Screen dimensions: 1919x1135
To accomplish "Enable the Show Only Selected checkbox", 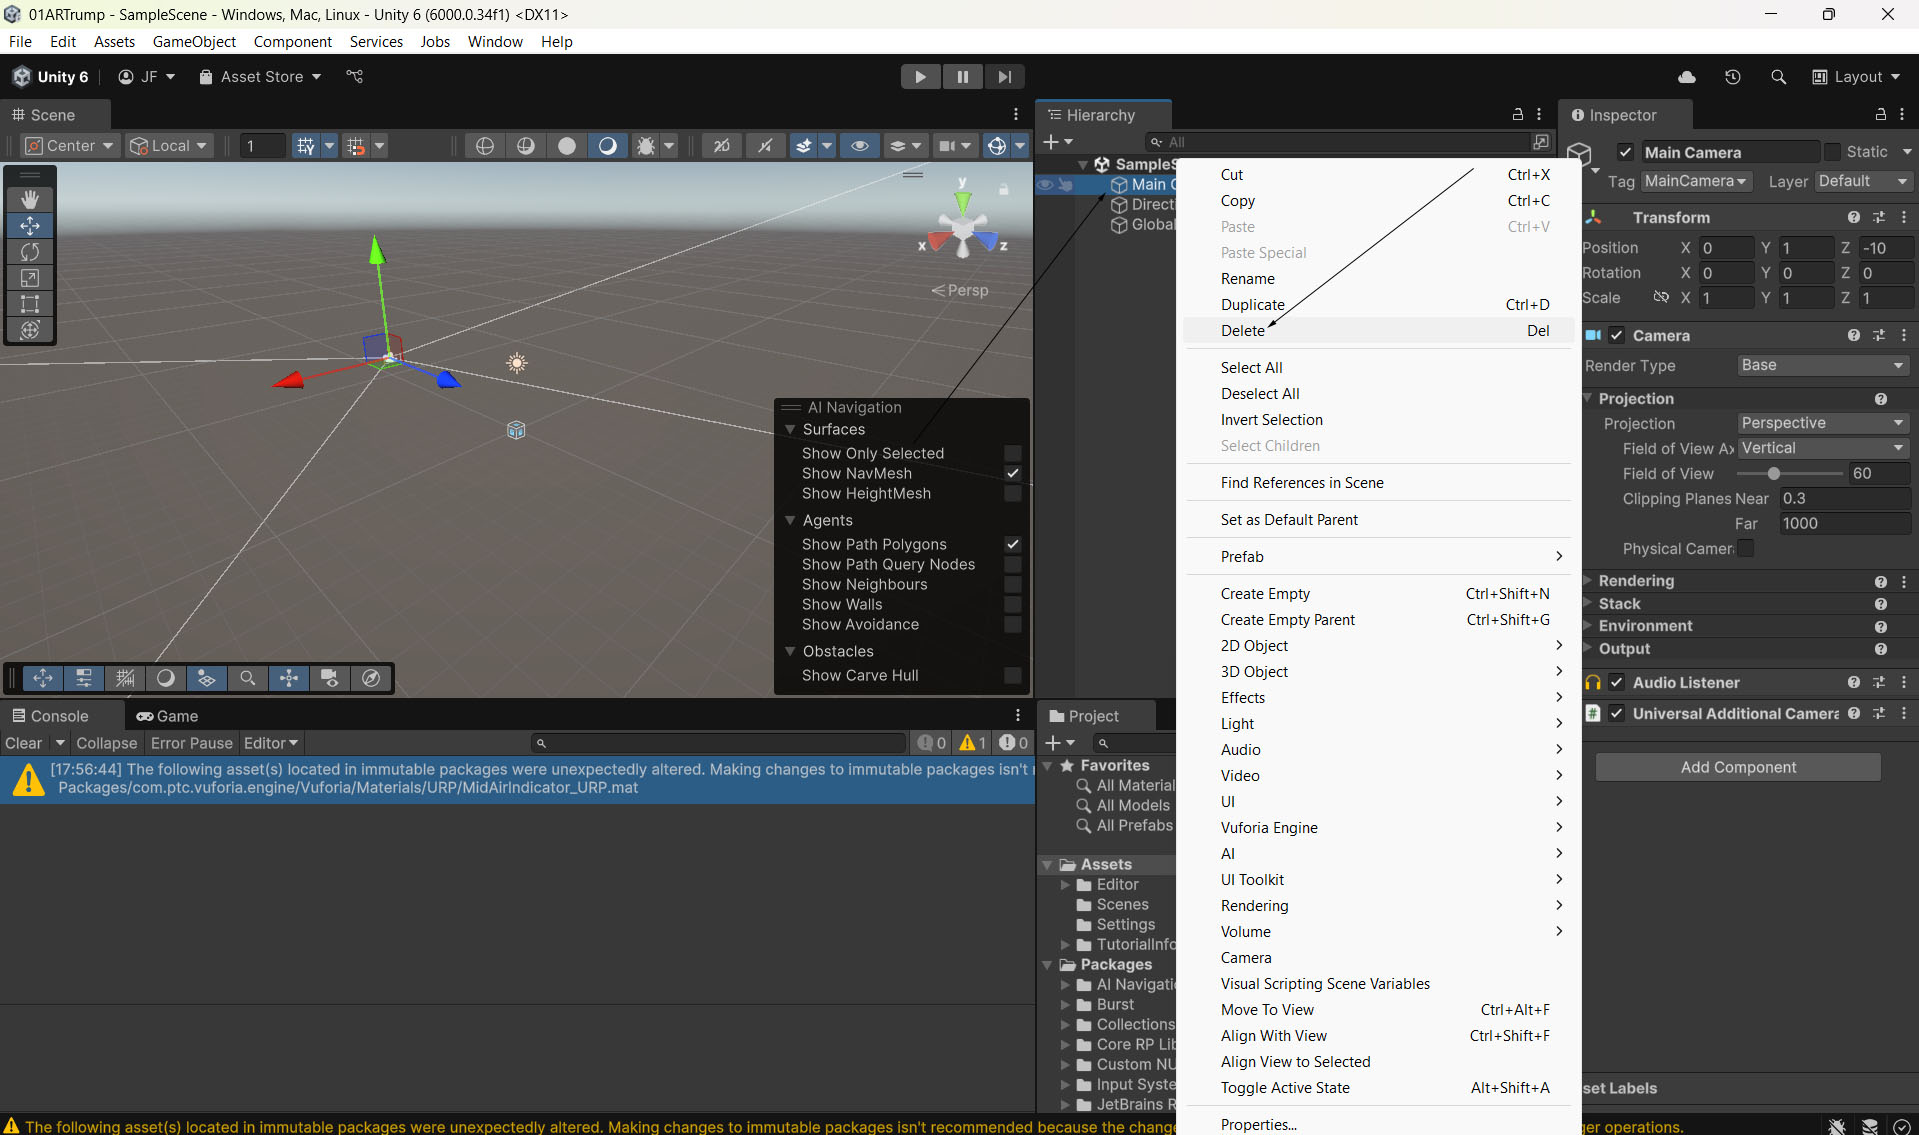I will pyautogui.click(x=1012, y=453).
